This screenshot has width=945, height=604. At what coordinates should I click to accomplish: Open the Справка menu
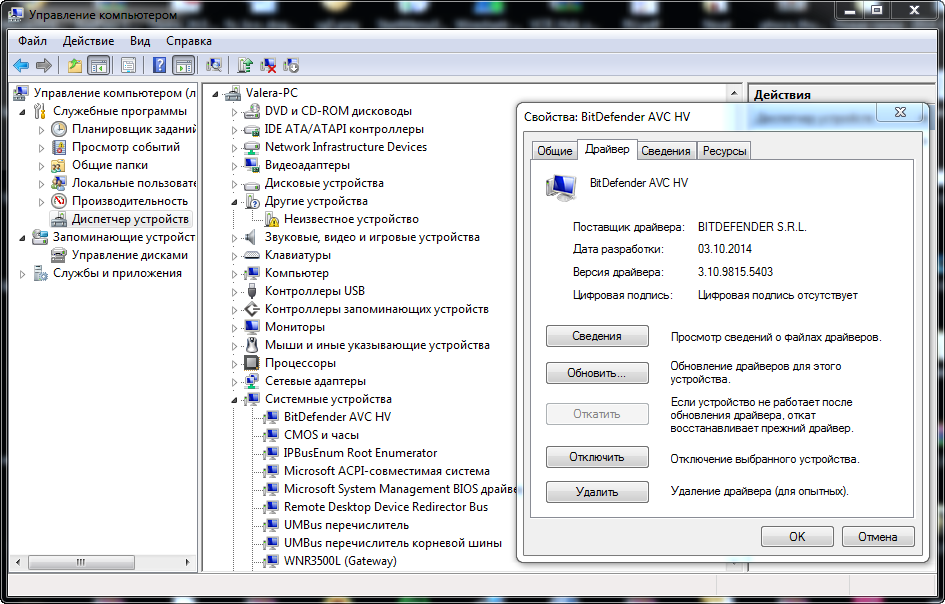(x=189, y=41)
